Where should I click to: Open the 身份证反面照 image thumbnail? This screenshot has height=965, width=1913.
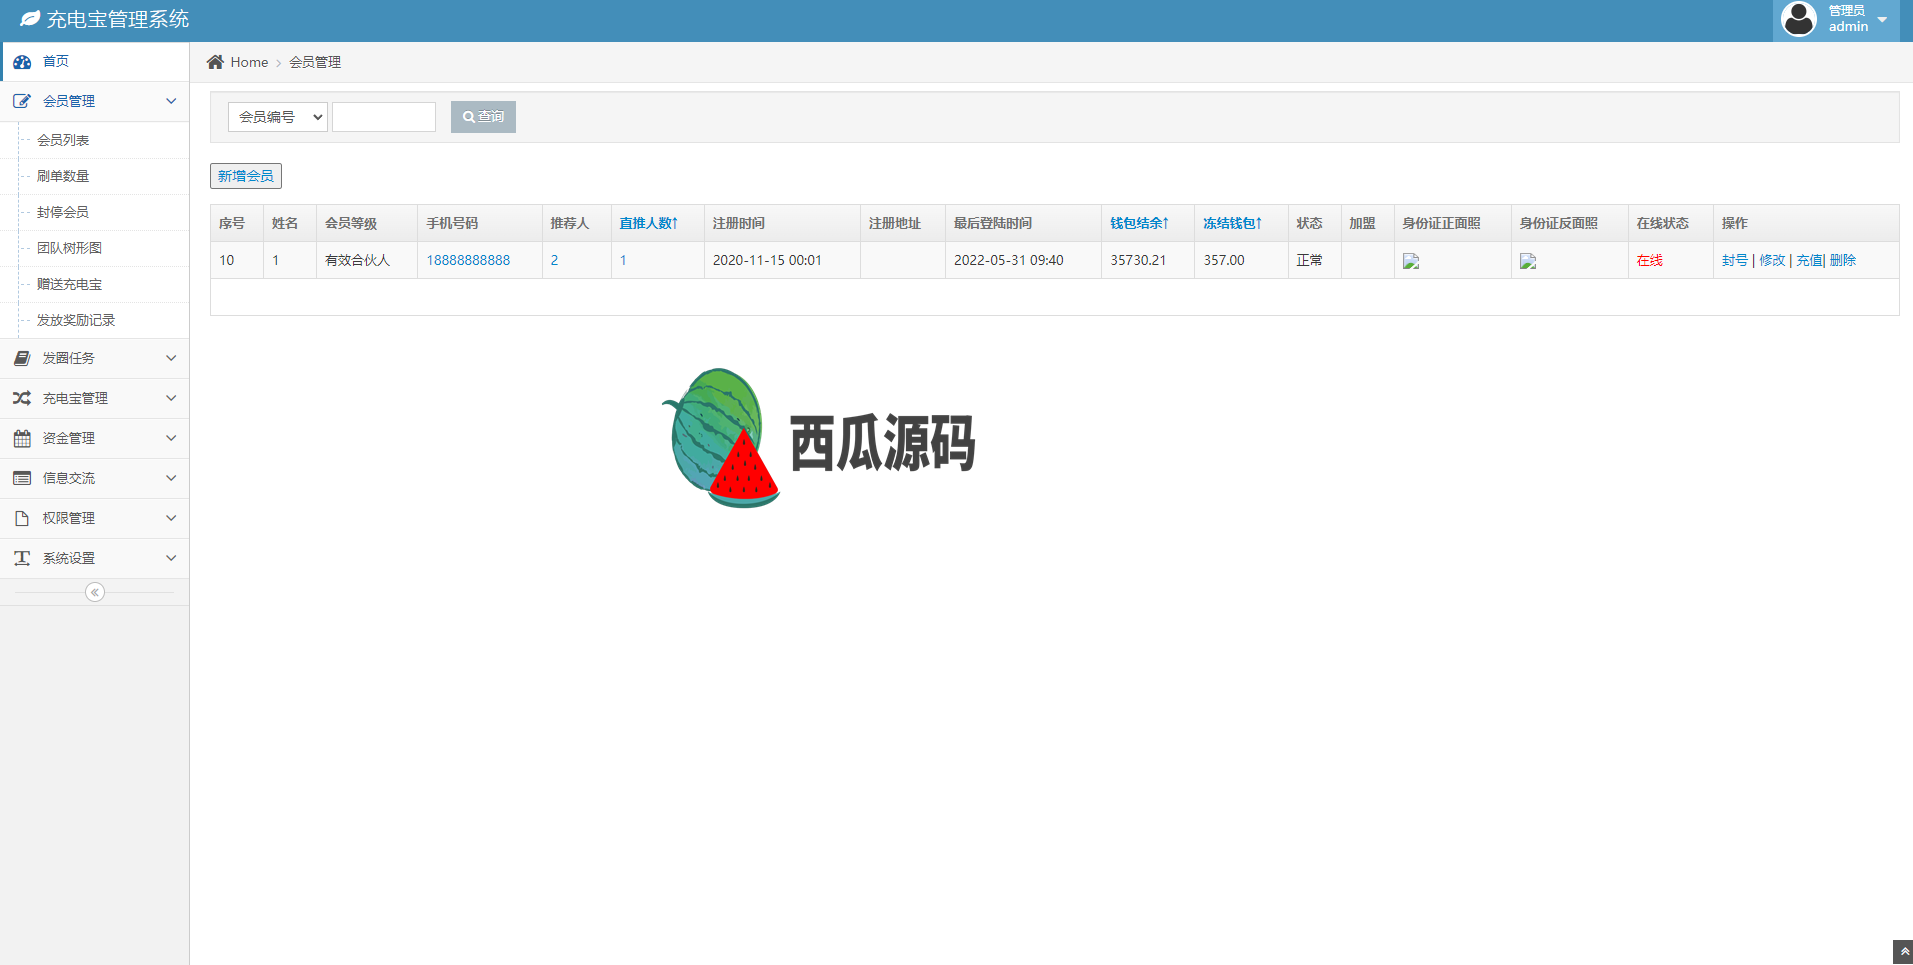pyautogui.click(x=1528, y=261)
